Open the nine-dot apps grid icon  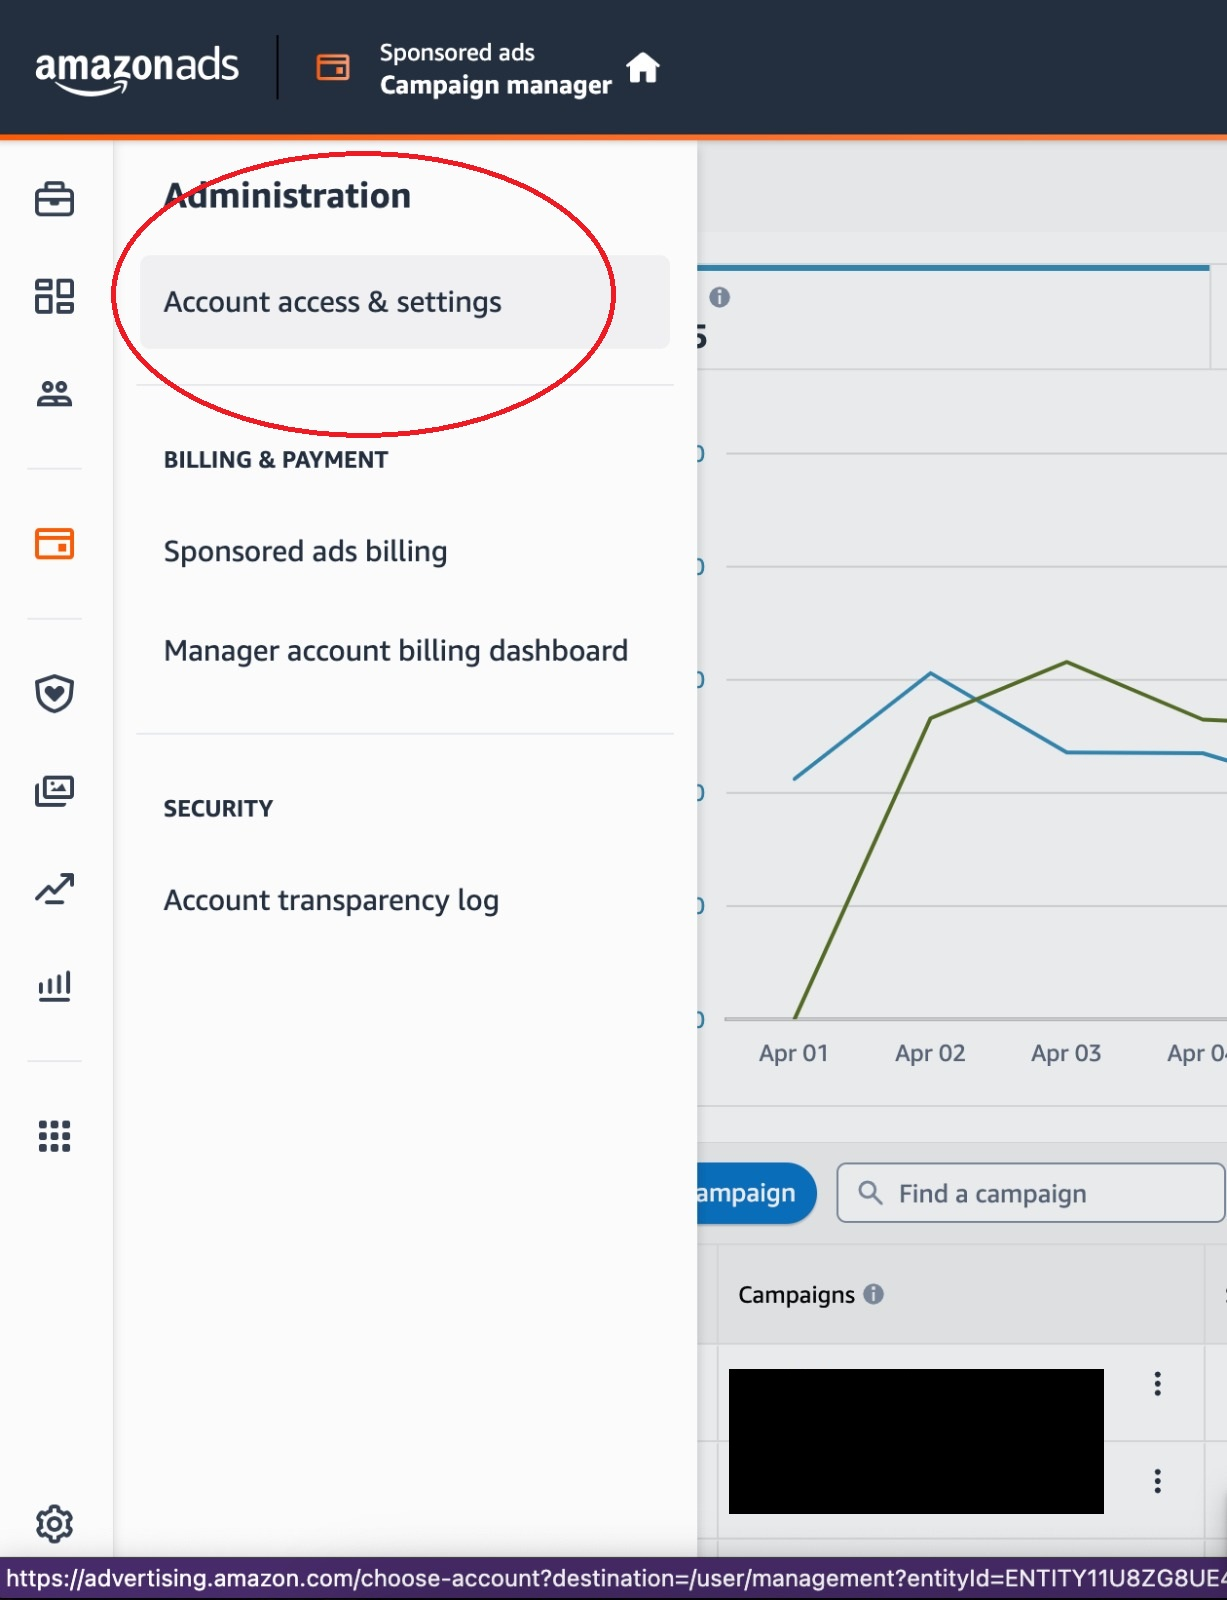(55, 1136)
